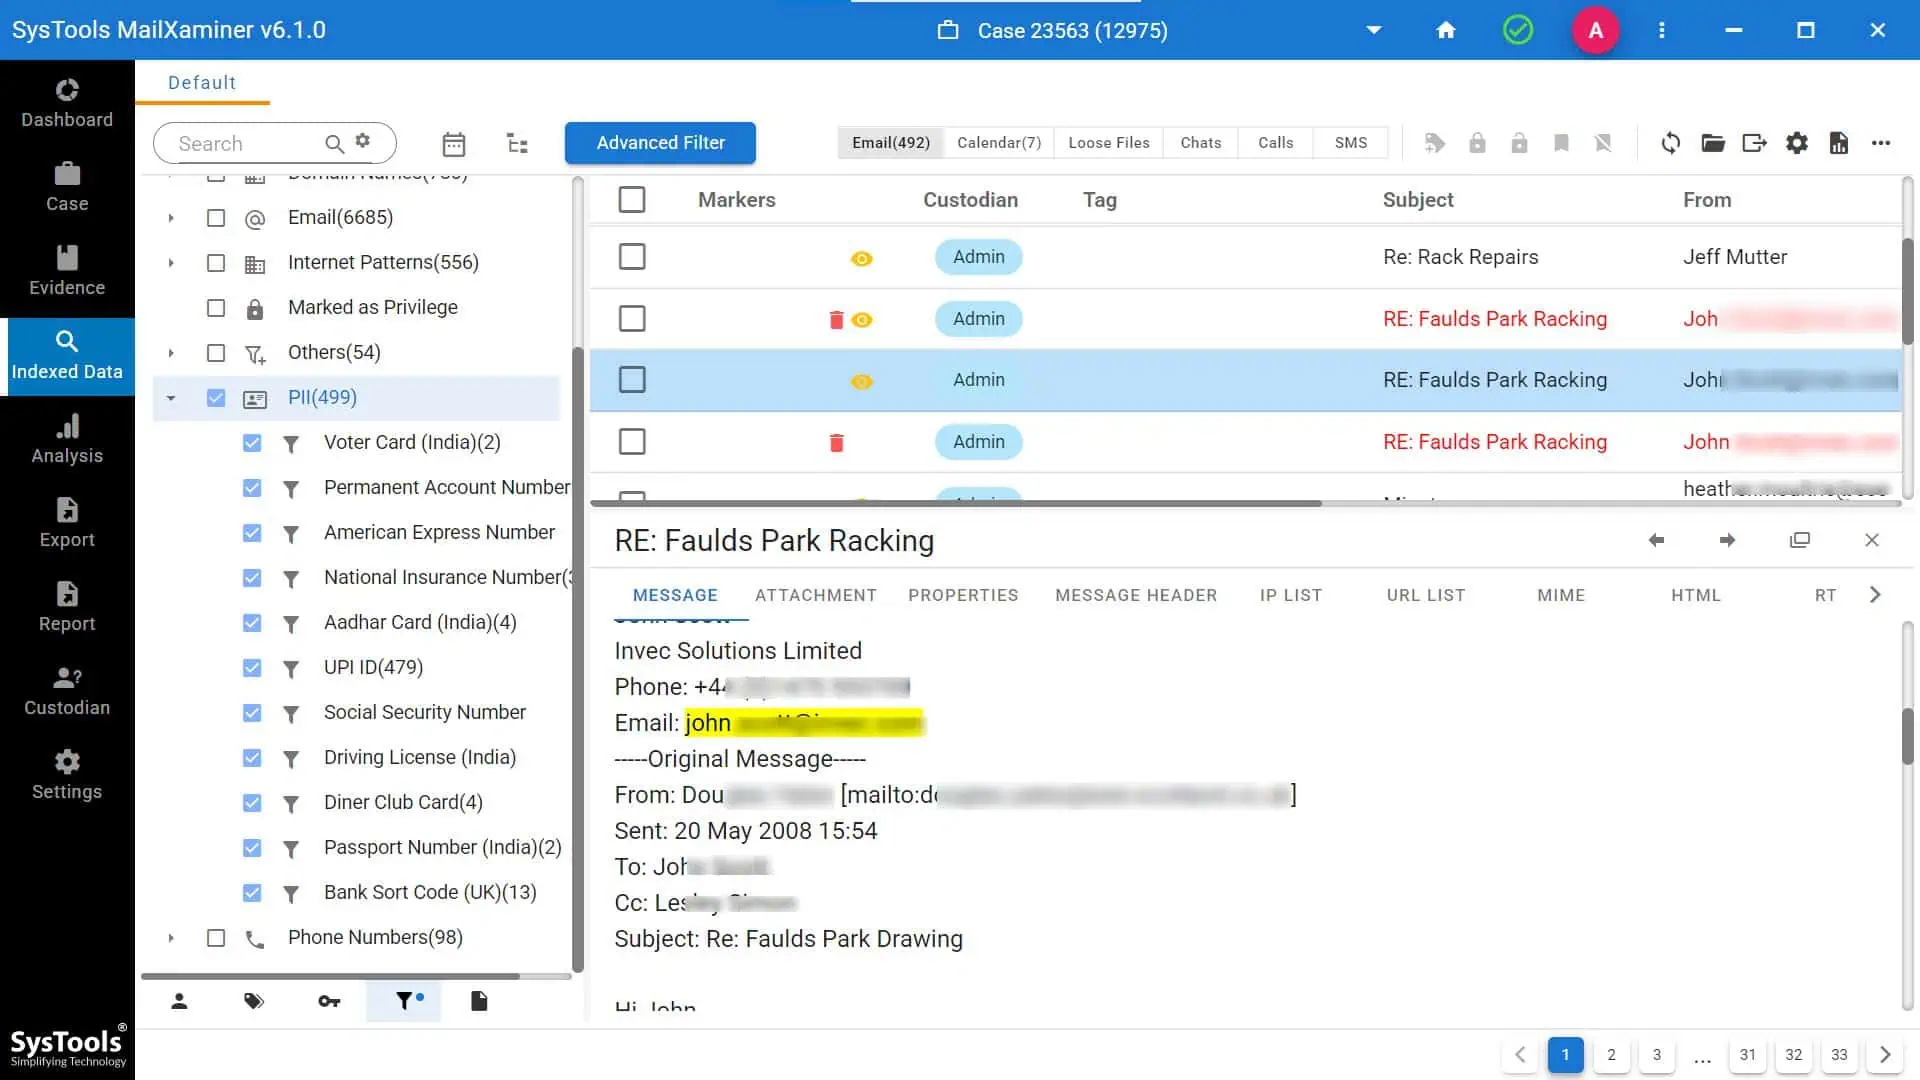Click the Advanced Filter button

coord(660,142)
